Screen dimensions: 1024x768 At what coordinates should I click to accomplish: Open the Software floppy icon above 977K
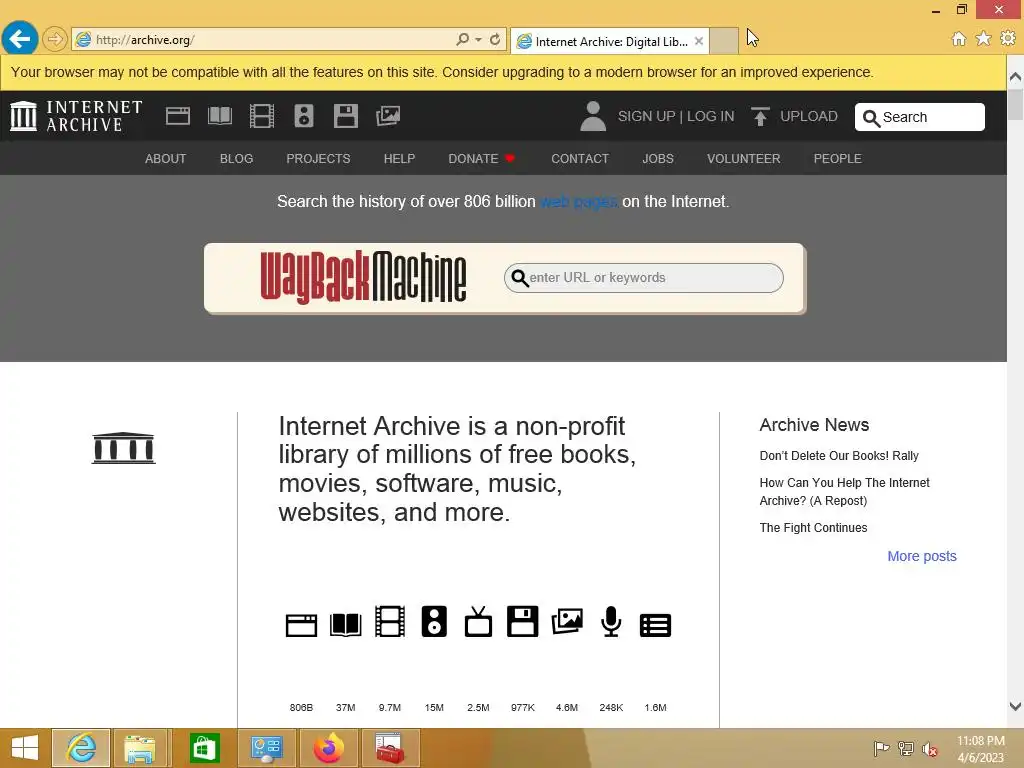click(x=522, y=621)
